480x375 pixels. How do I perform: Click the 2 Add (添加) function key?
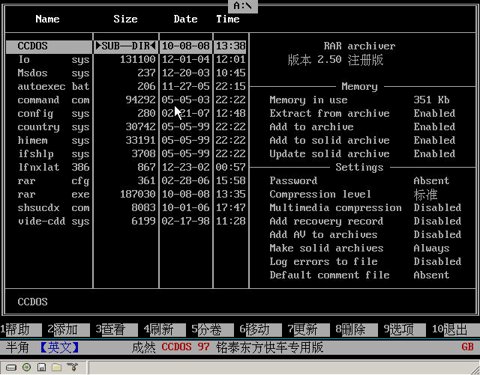point(69,330)
